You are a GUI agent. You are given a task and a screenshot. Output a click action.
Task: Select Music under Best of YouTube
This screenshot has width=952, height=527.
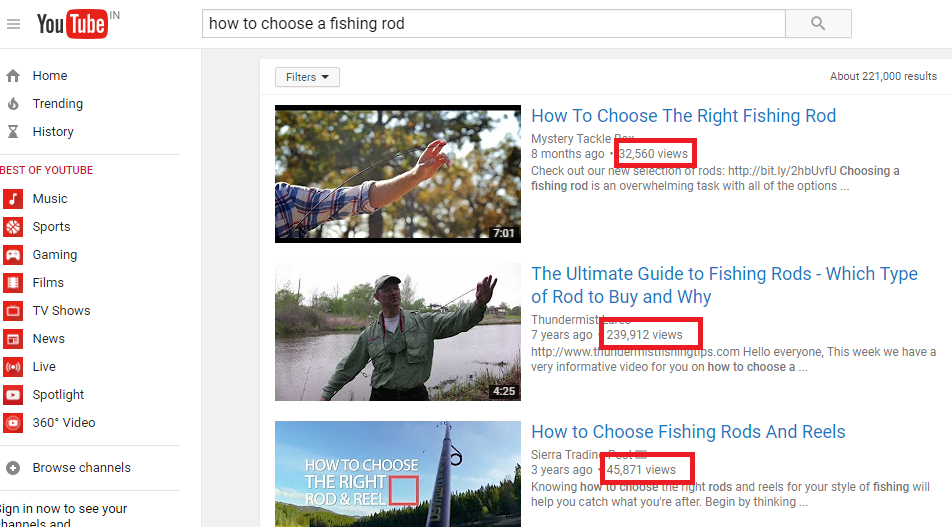click(50, 199)
